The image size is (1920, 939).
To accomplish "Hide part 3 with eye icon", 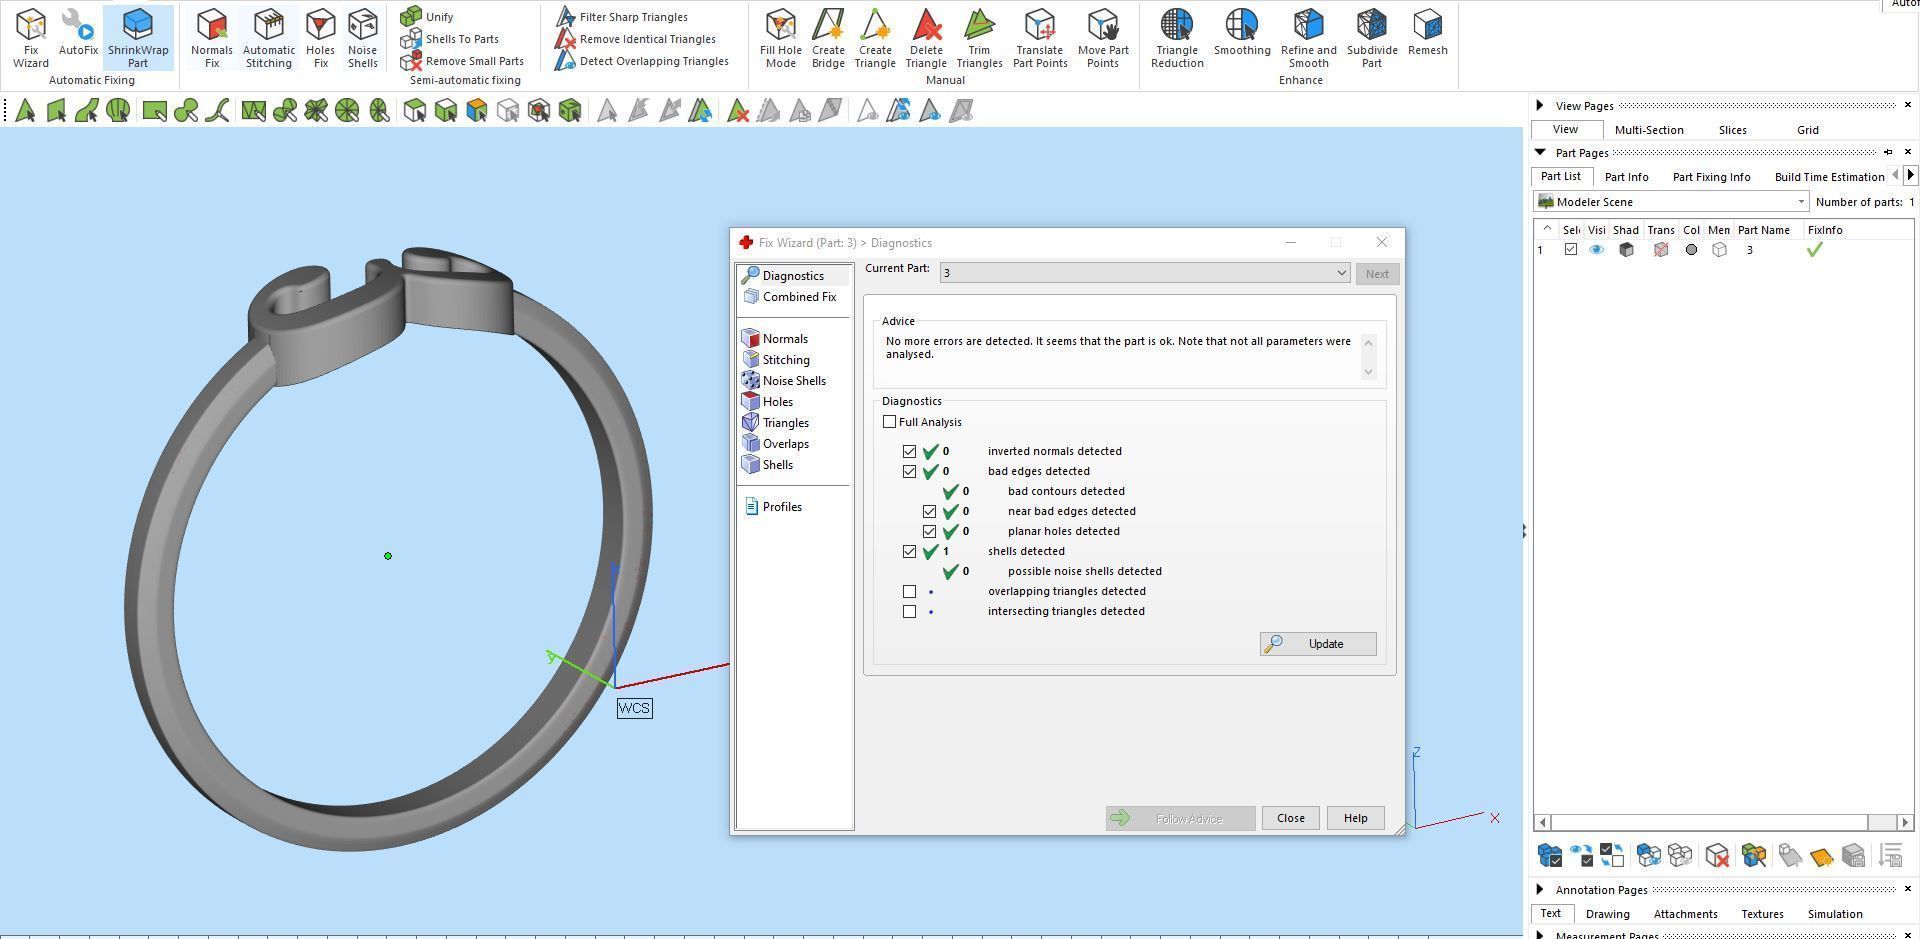I will 1597,250.
